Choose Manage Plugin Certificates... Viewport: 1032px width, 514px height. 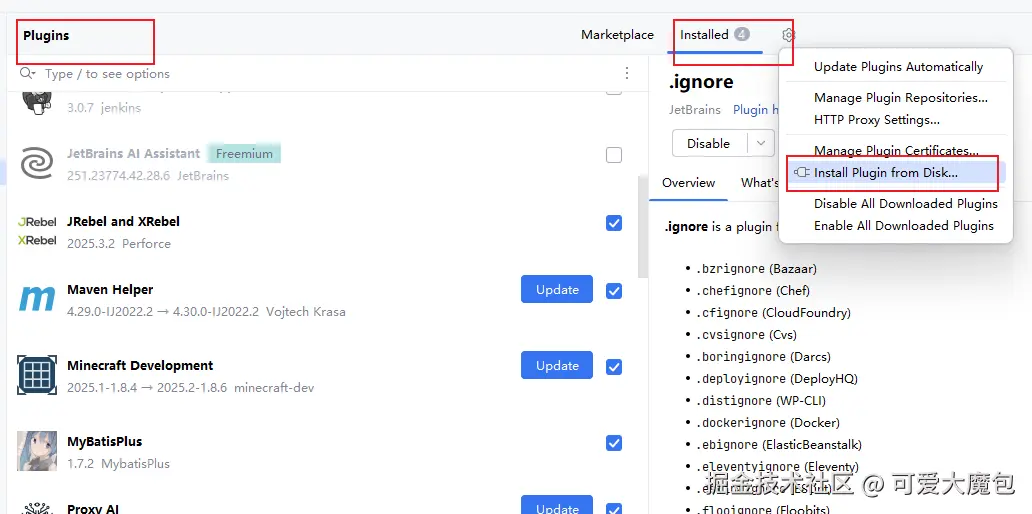click(x=896, y=151)
